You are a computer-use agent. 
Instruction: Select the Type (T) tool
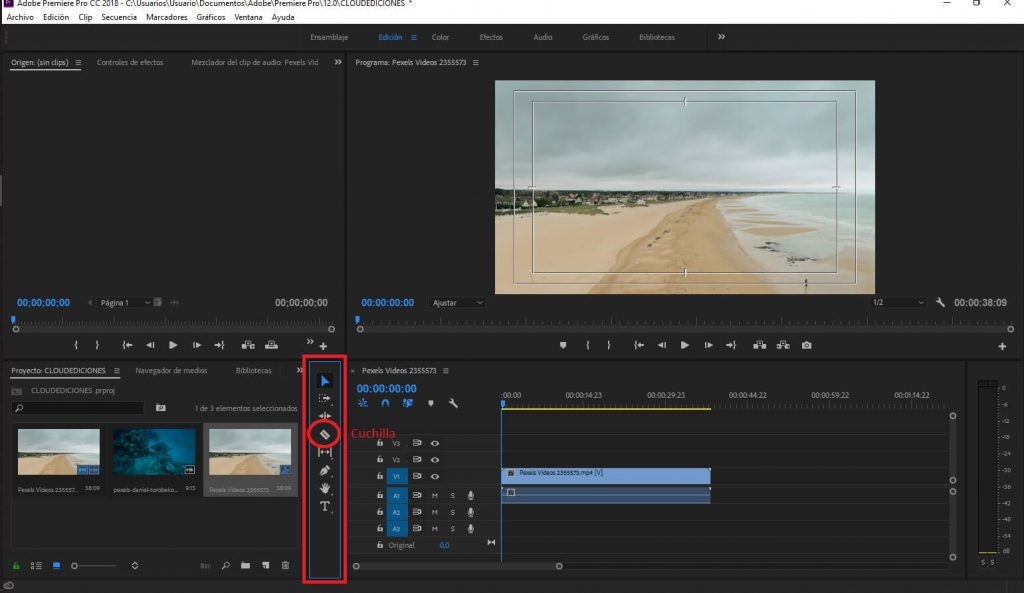pyautogui.click(x=325, y=507)
